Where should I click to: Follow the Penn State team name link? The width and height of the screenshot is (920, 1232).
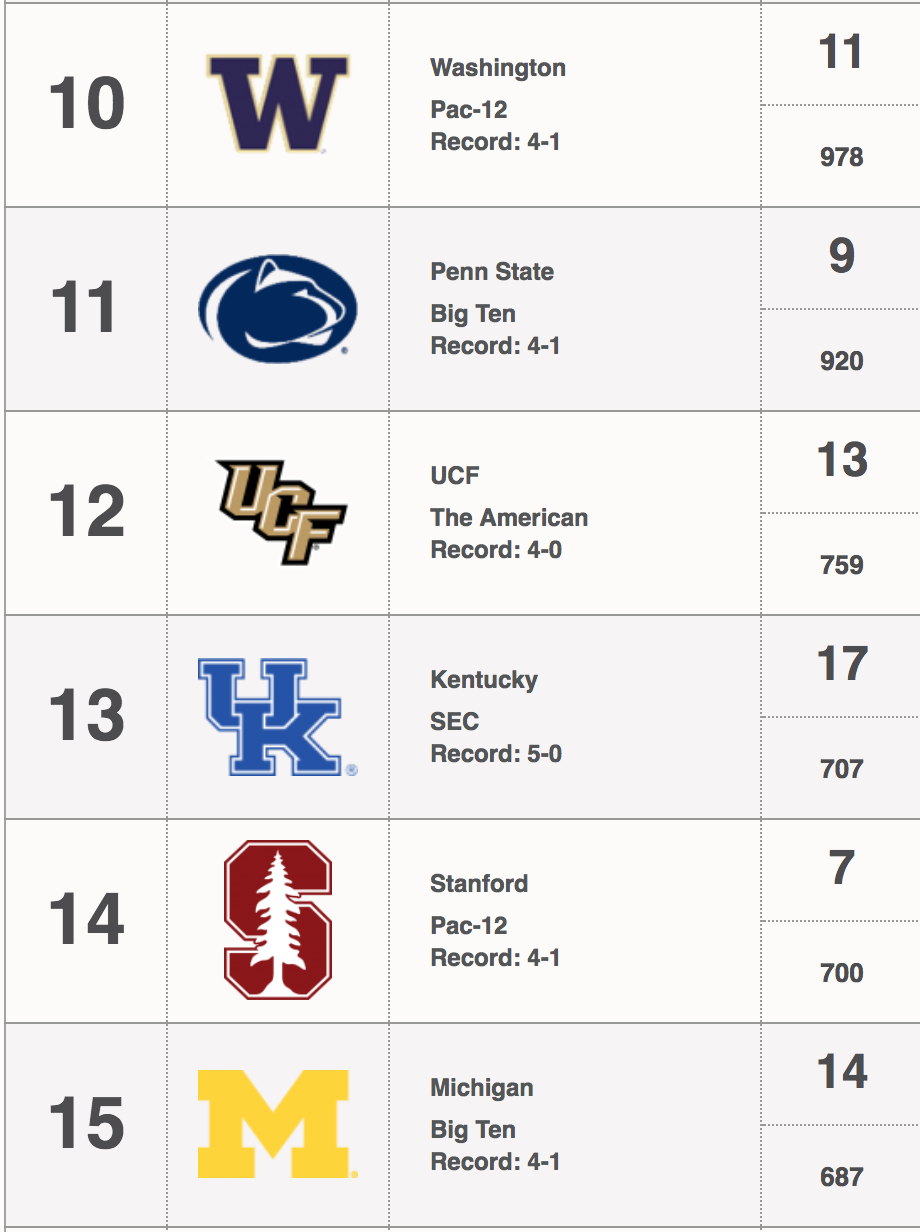click(x=492, y=272)
